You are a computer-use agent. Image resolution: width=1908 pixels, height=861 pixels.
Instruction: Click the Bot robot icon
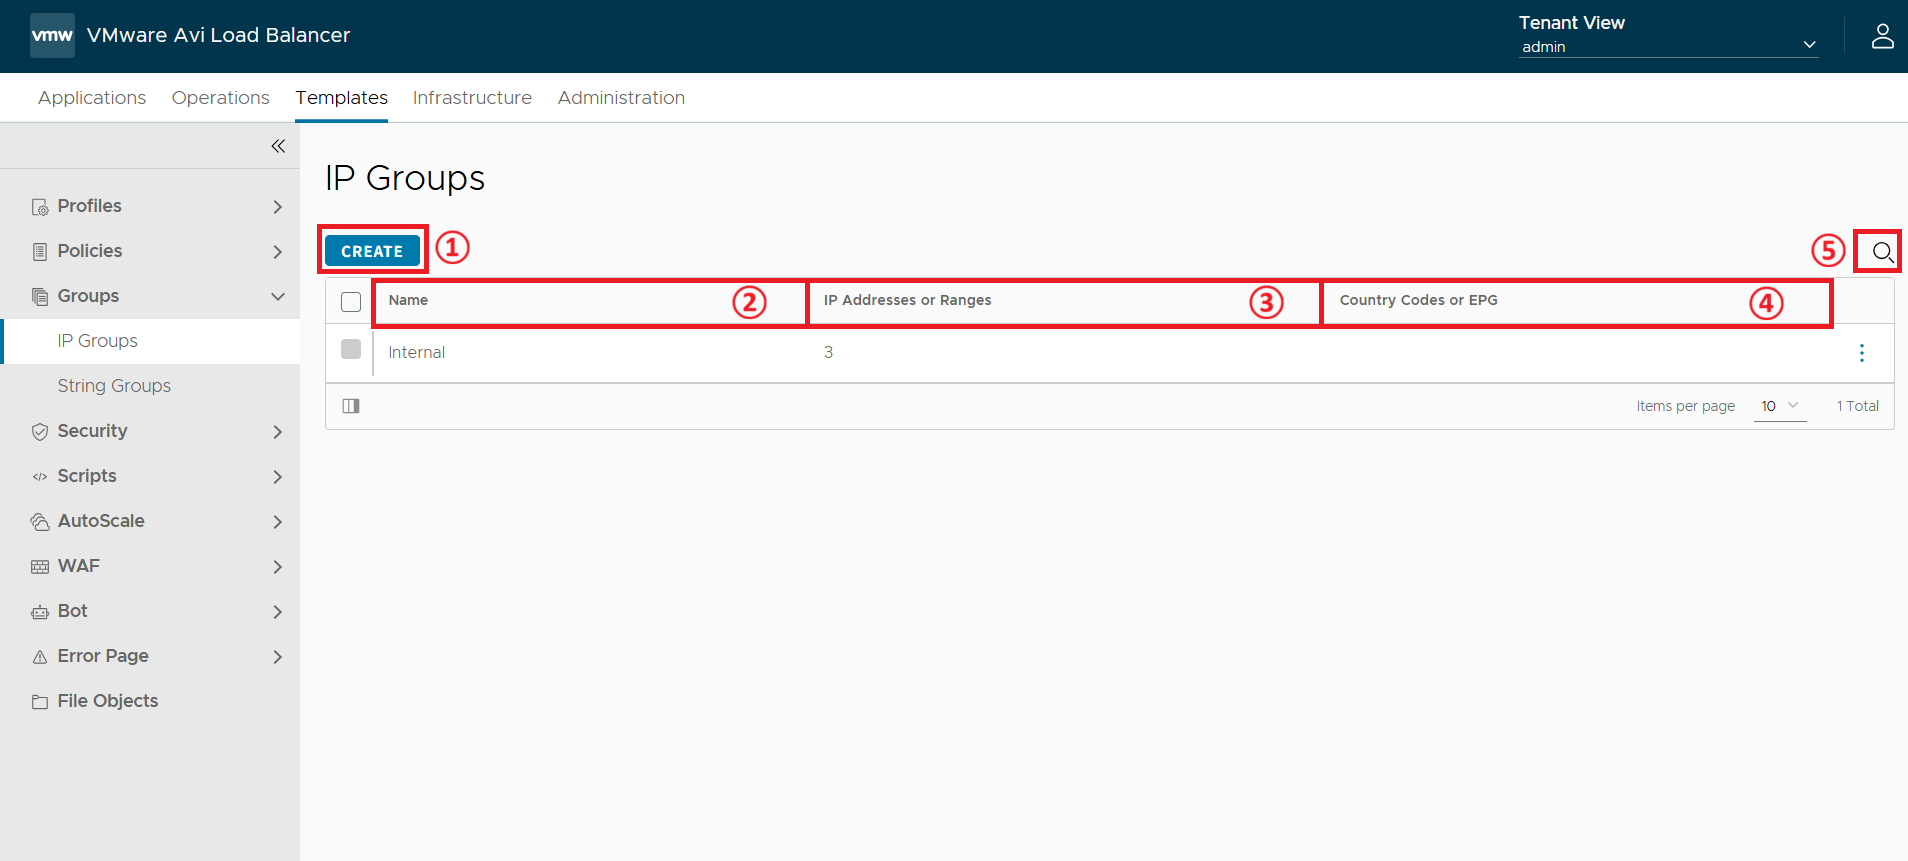pyautogui.click(x=40, y=612)
